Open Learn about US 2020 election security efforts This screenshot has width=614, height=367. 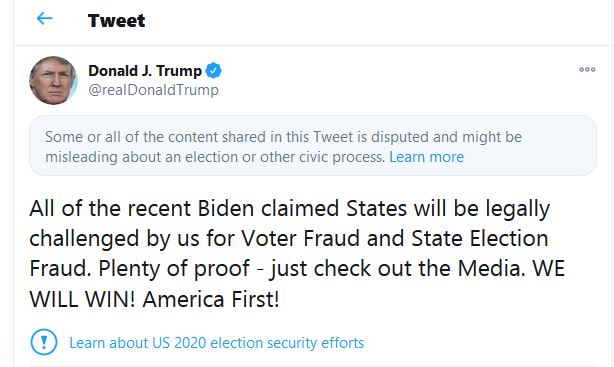[x=217, y=343]
